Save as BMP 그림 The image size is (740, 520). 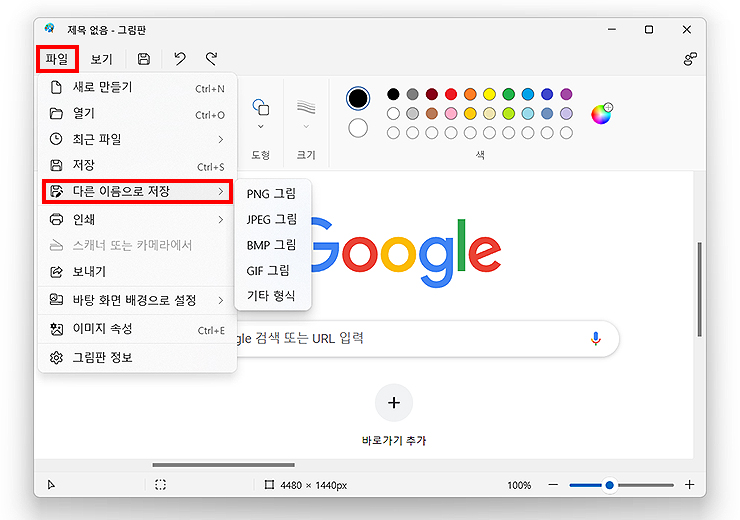273,245
